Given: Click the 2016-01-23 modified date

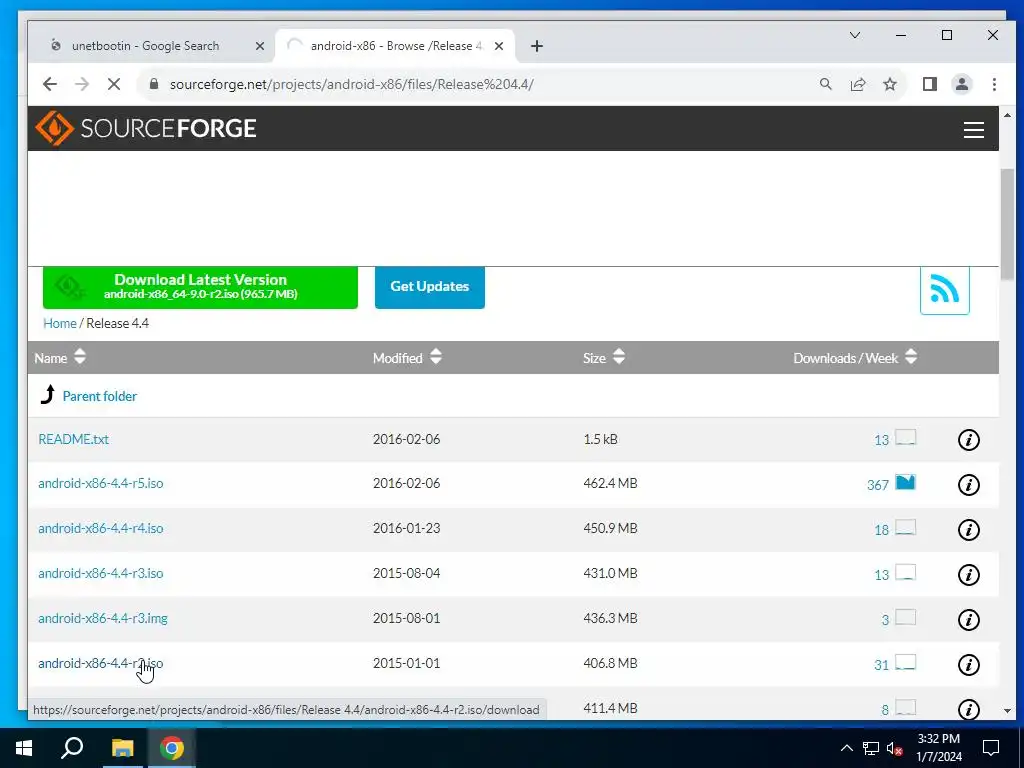Looking at the screenshot, I should (406, 528).
